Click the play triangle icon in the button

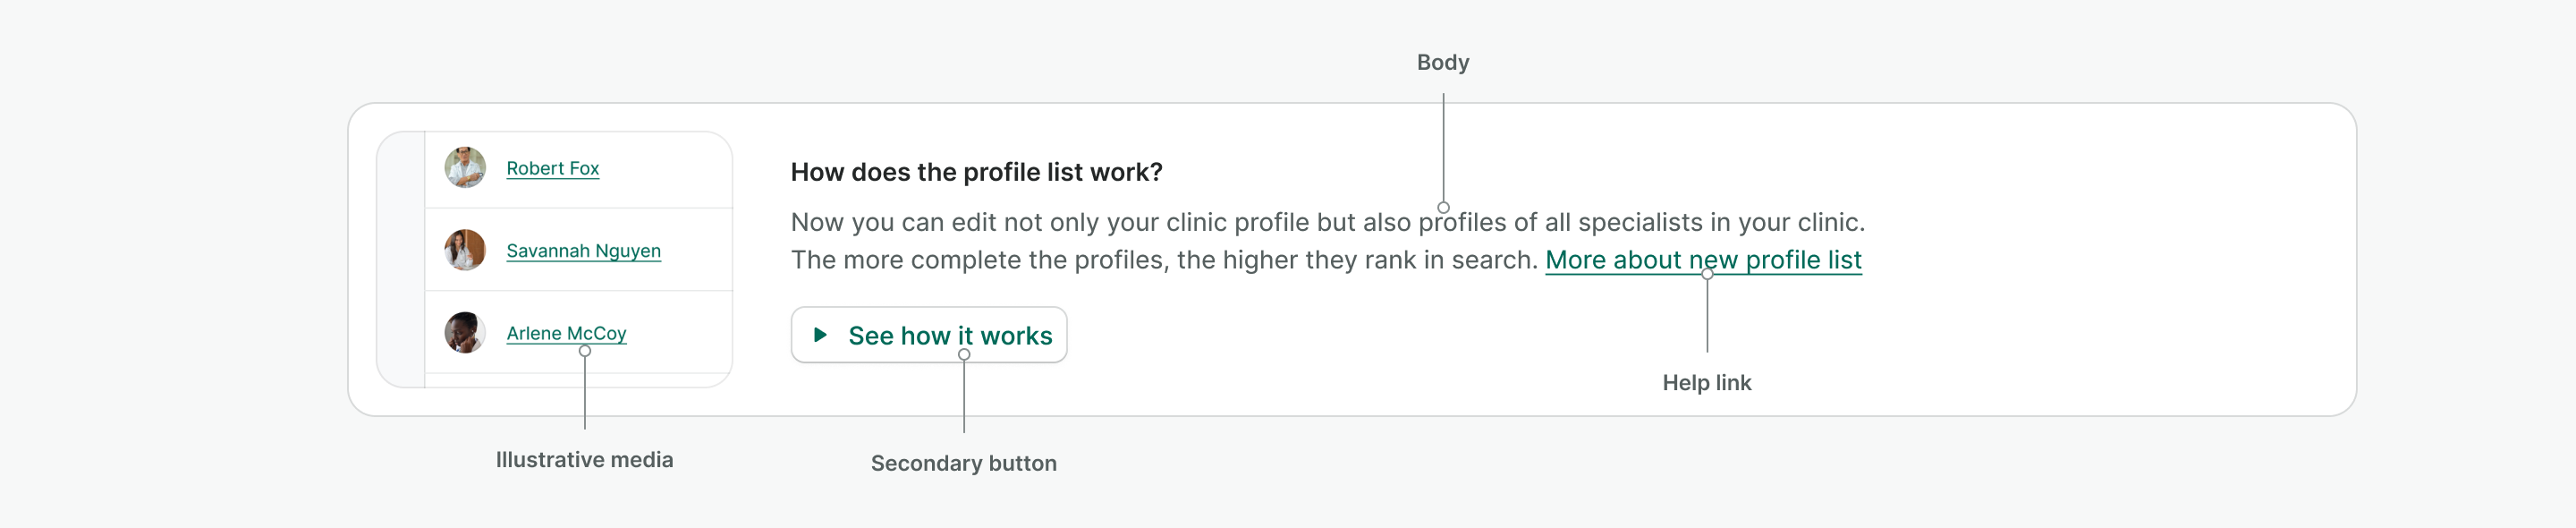pyautogui.click(x=820, y=335)
